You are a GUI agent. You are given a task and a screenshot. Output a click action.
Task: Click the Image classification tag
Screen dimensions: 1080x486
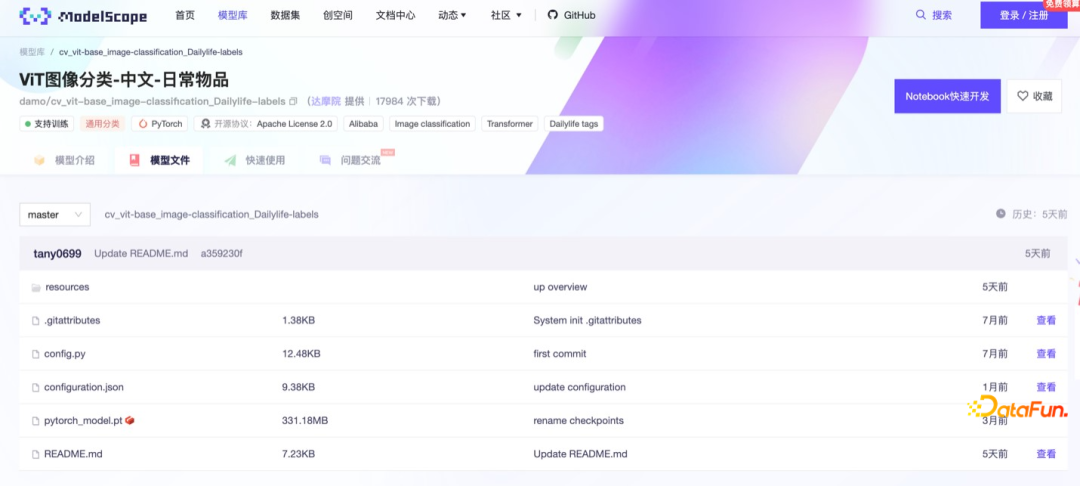tap(432, 124)
